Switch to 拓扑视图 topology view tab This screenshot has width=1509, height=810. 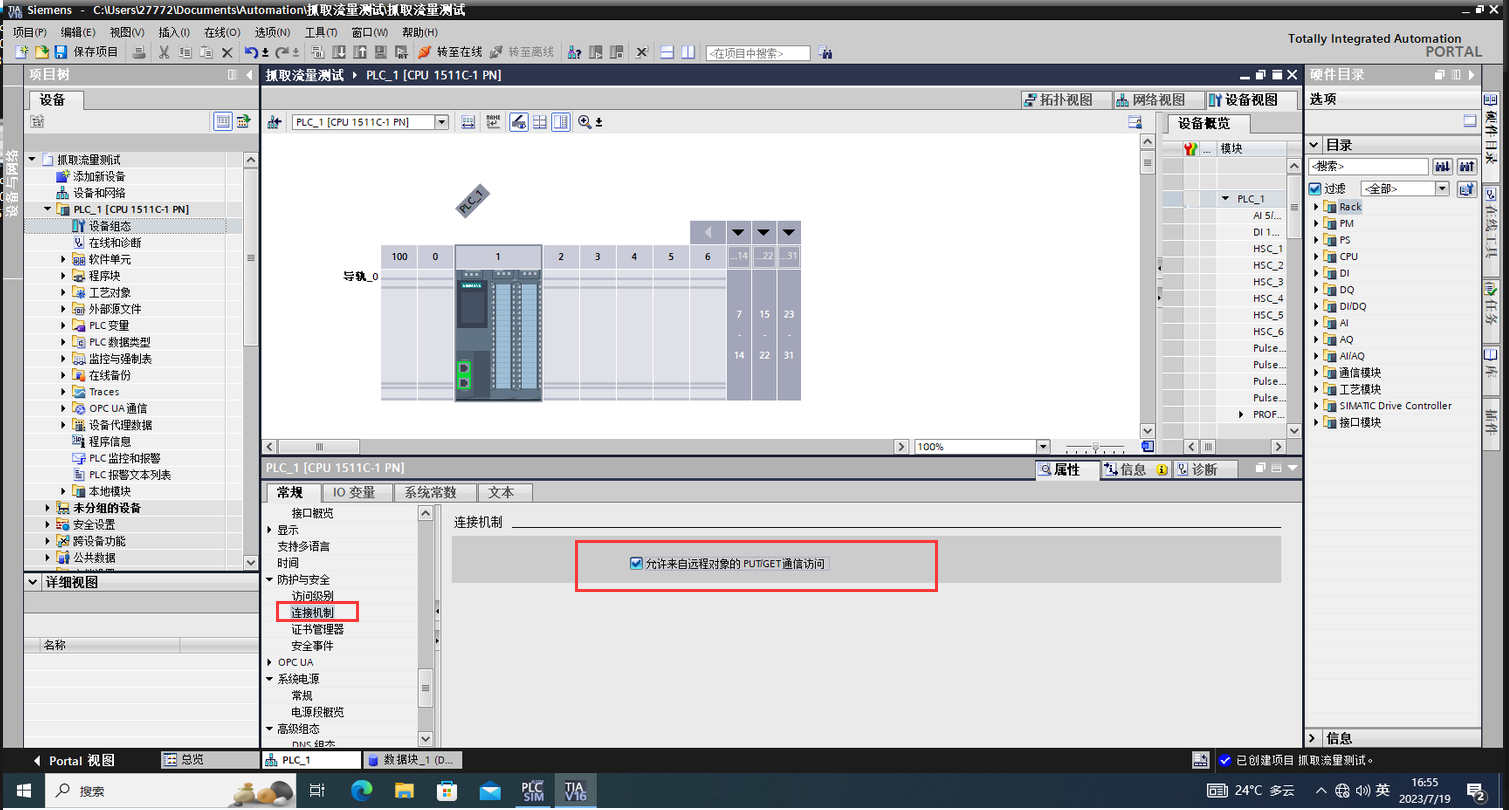tap(1067, 100)
